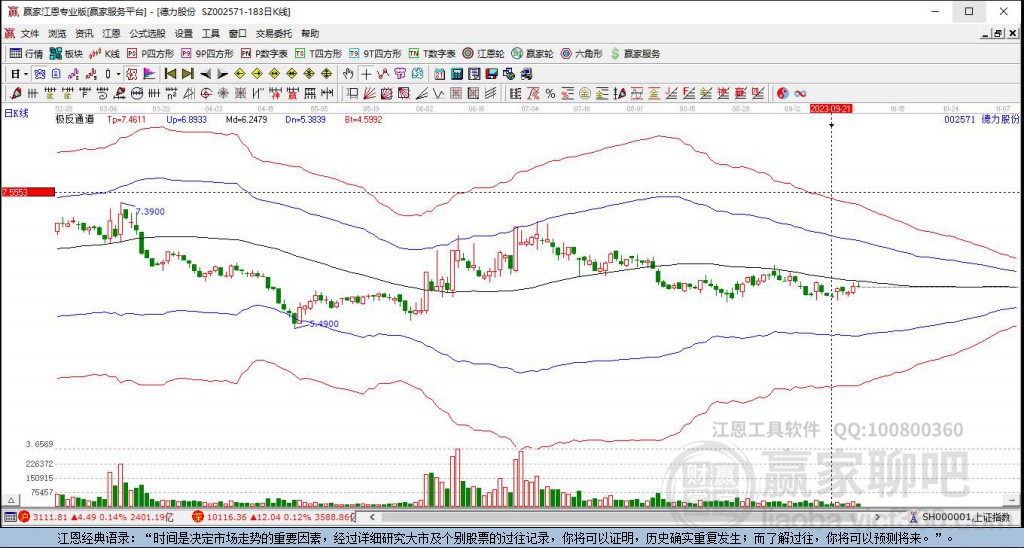Expand the dropdown arrow beside the 0 icon
The image size is (1024, 548).
[x=118, y=74]
